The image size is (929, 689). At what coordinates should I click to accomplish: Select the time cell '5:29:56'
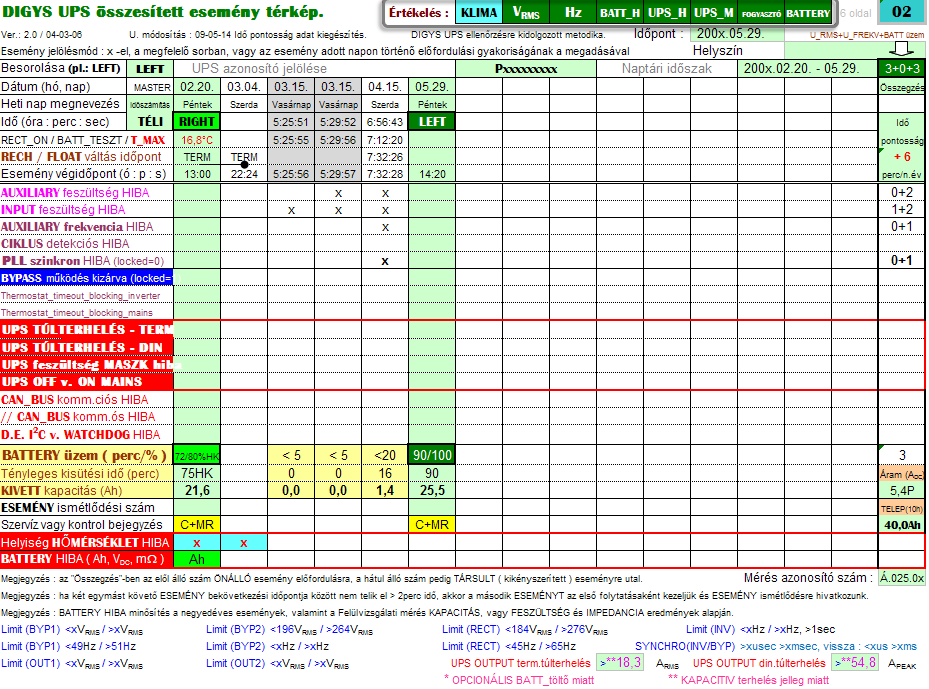[x=338, y=140]
